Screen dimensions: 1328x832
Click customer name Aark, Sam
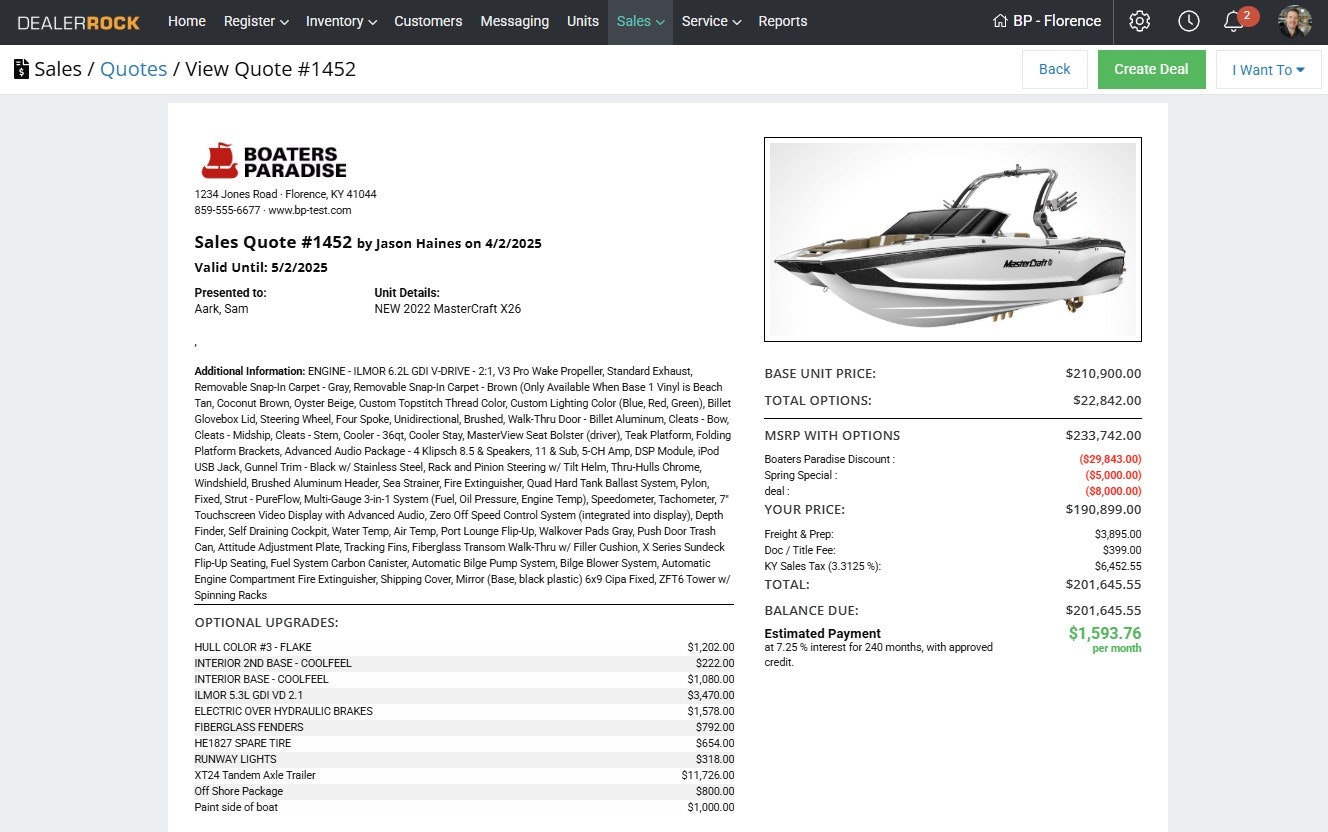click(221, 309)
